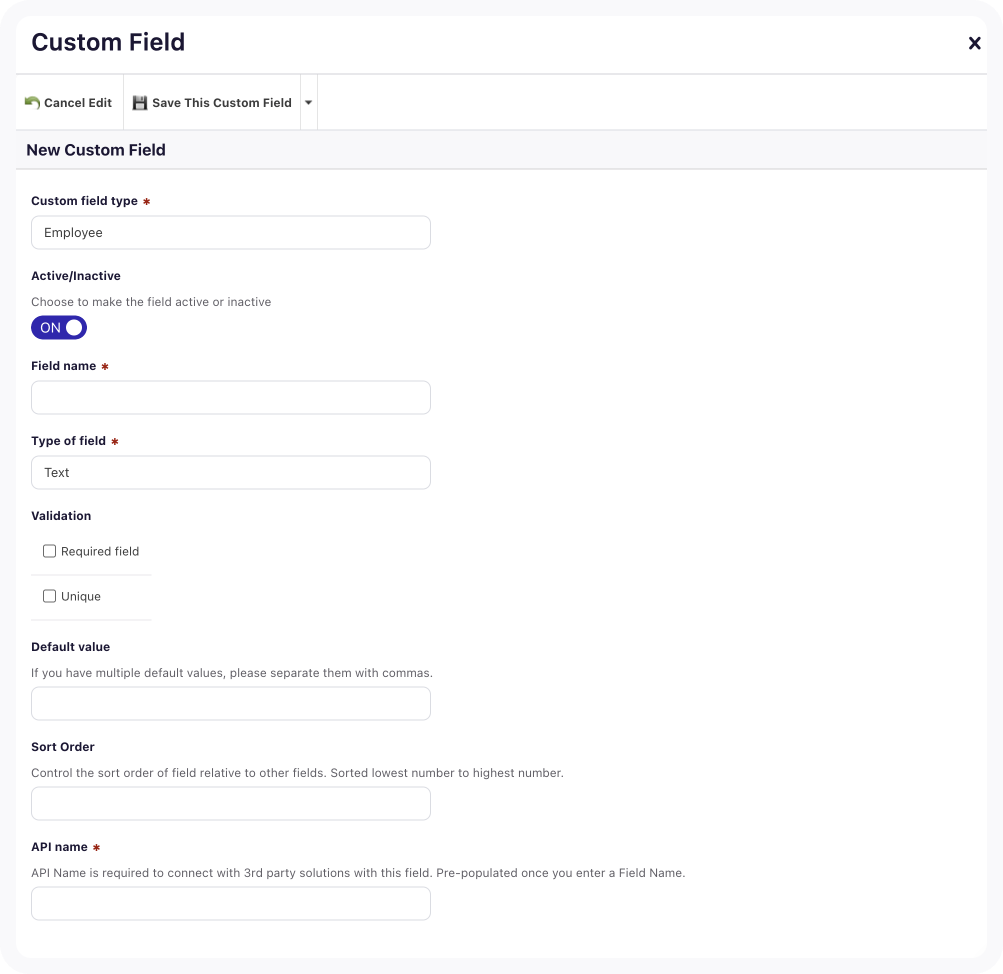1003x974 pixels.
Task: Click the Custom Field dialog title
Action: [x=108, y=42]
